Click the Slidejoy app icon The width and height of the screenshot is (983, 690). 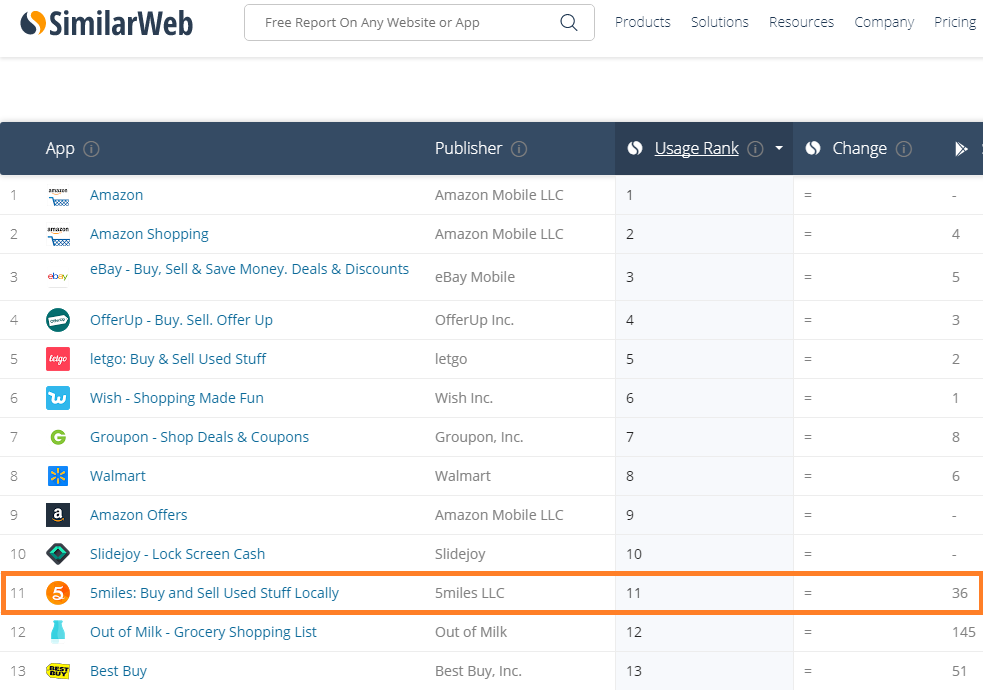(x=58, y=554)
